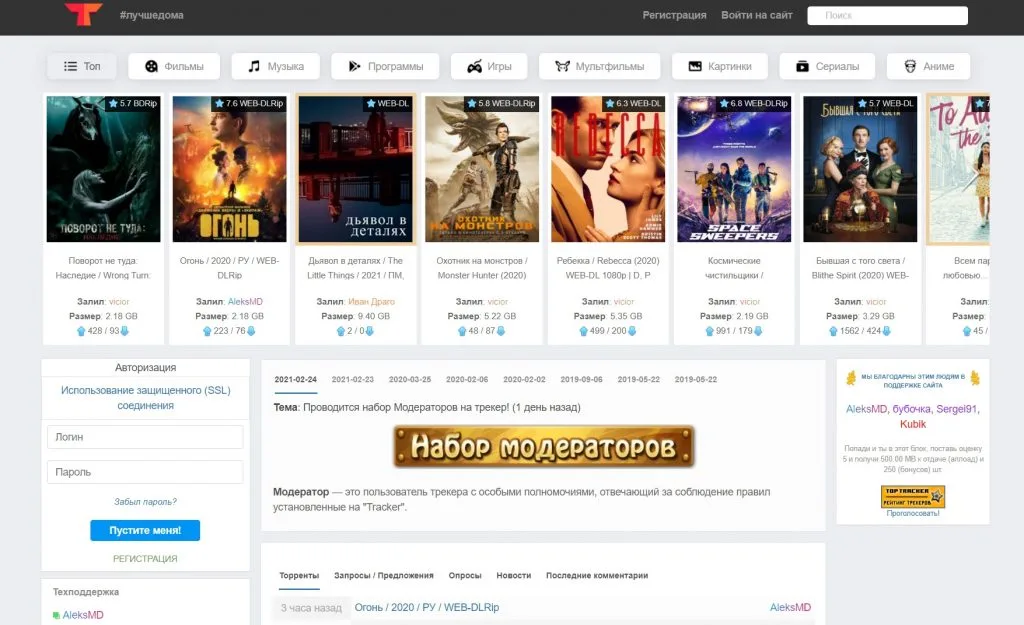
Task: Switch to the 2021-02-23 news tab
Action: [x=353, y=379]
